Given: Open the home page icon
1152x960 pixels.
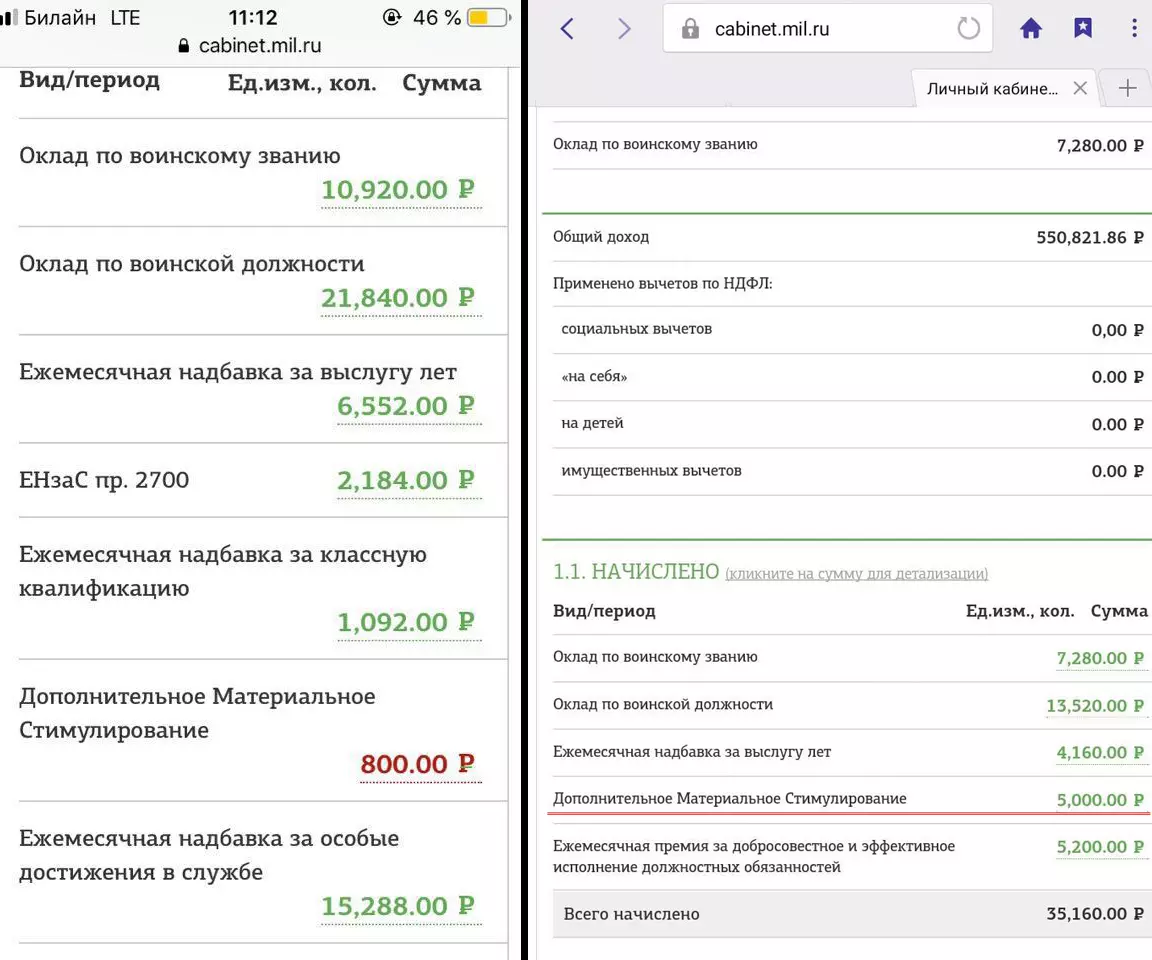Looking at the screenshot, I should (1031, 29).
